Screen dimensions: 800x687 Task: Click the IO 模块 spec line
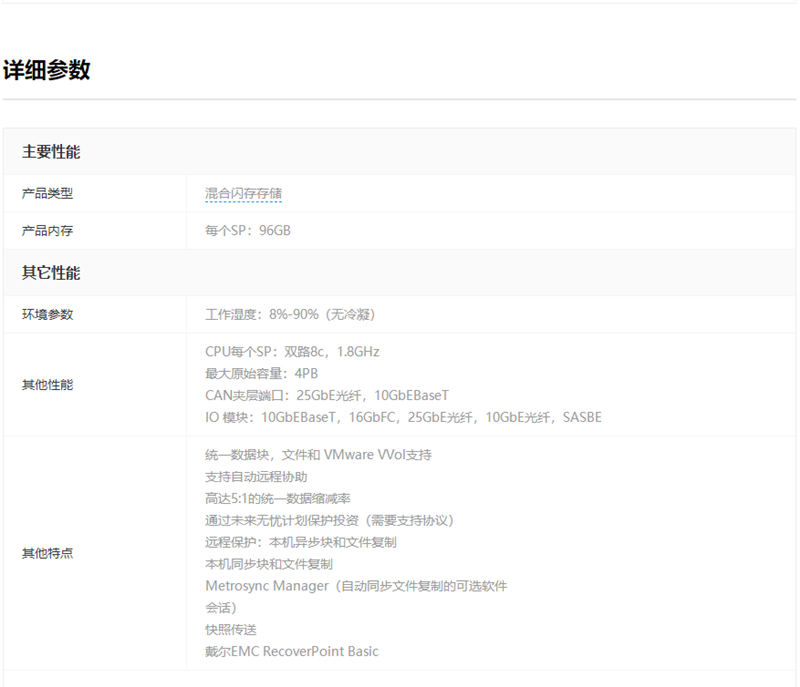pyautogui.click(x=403, y=417)
